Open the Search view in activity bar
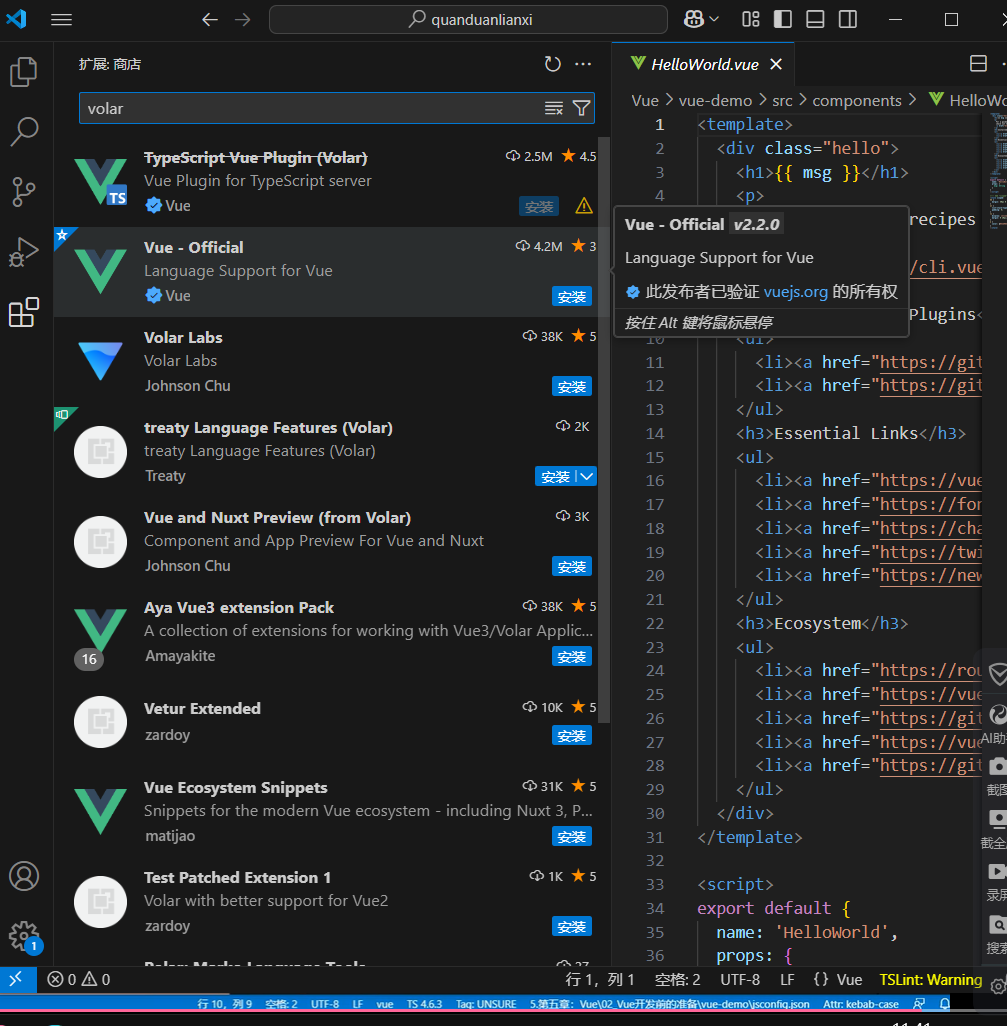Screen dimensions: 1007x1026 coord(24,132)
